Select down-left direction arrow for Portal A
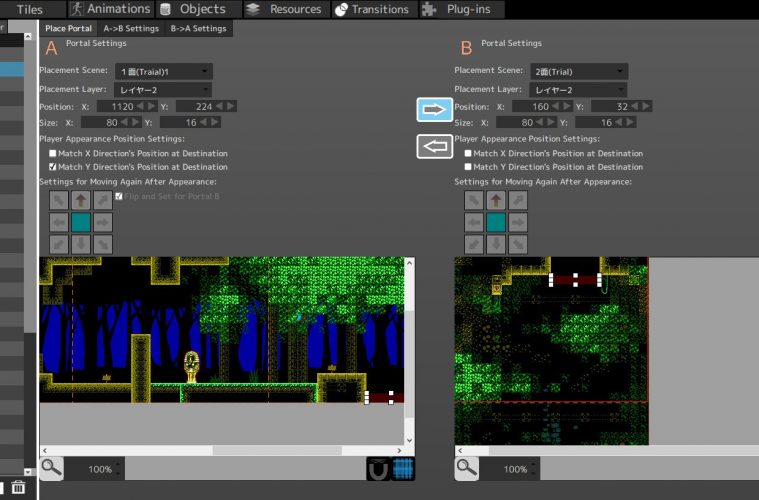This screenshot has height=500, width=759. coord(59,244)
